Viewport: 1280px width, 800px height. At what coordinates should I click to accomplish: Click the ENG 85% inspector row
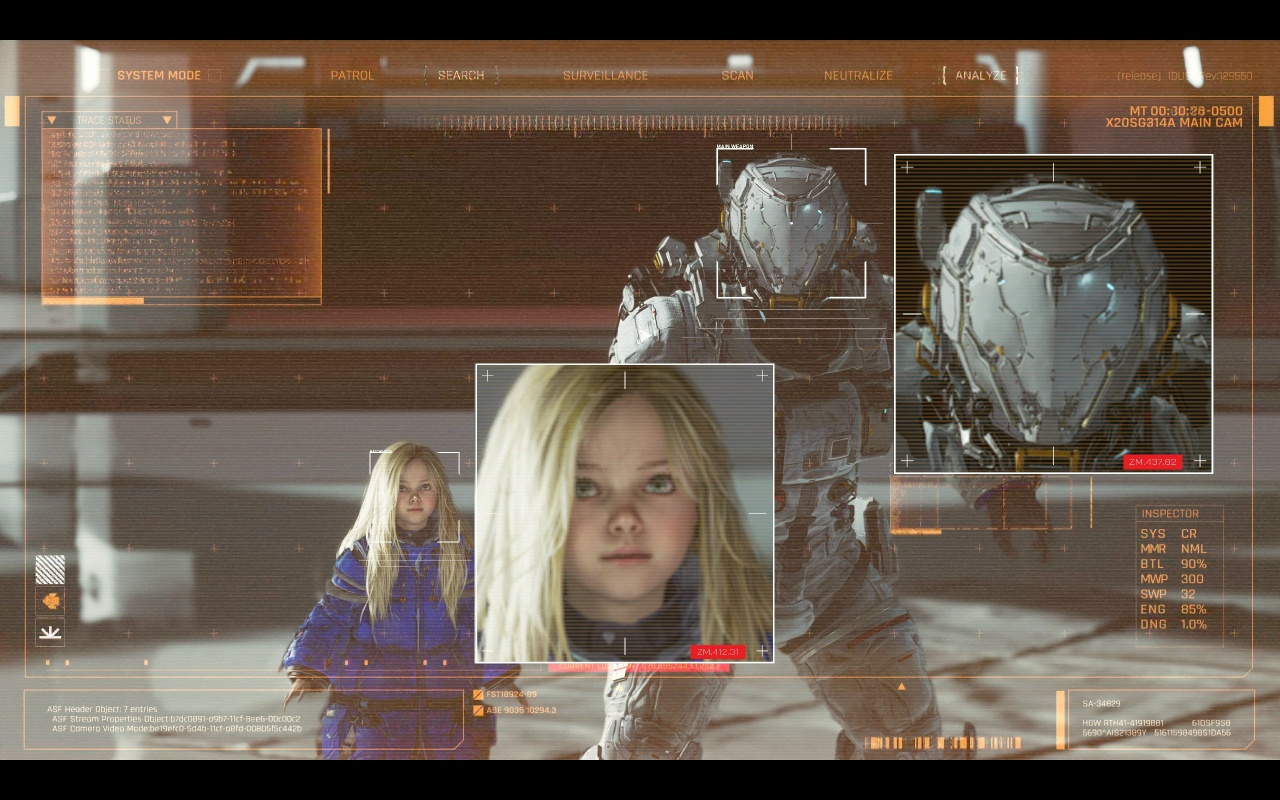tap(1174, 609)
